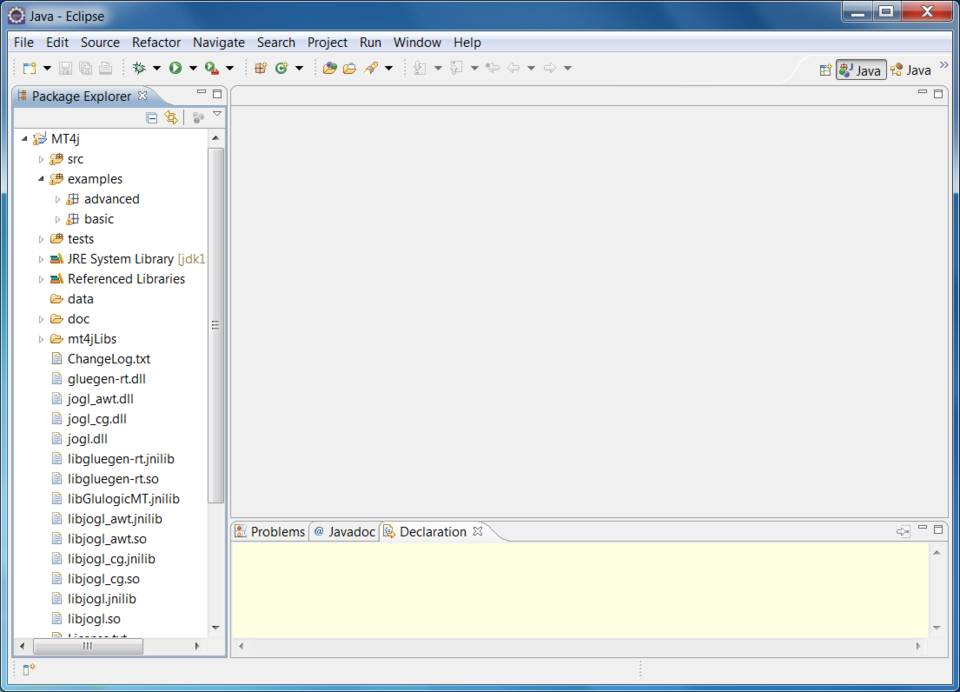Click the Debug bug icon in toolbar
Screen dimensions: 960x692
pos(140,68)
